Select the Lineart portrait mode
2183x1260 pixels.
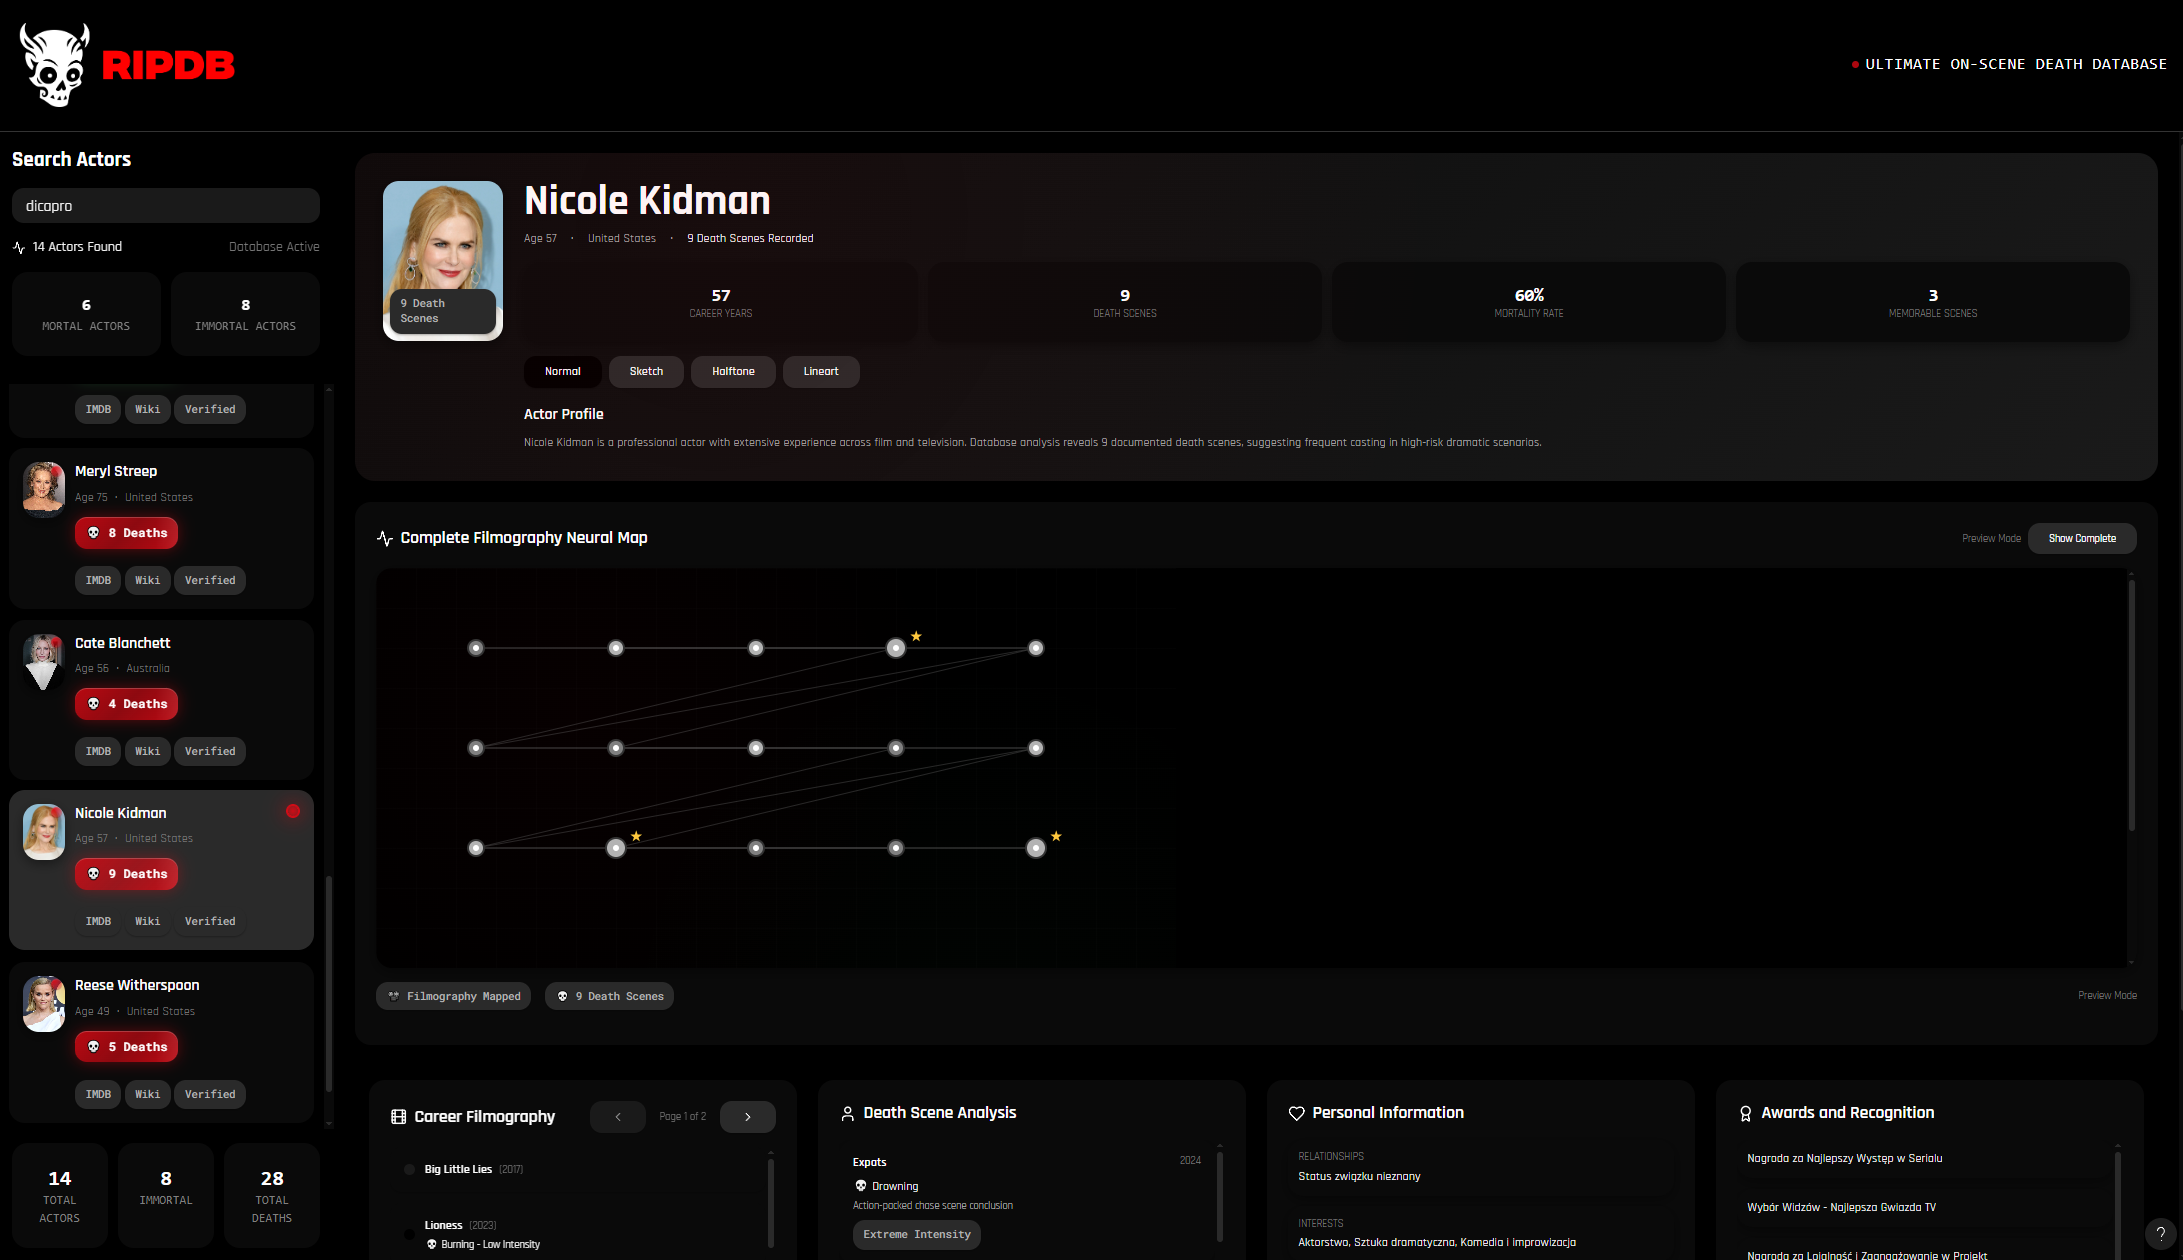[x=821, y=371]
